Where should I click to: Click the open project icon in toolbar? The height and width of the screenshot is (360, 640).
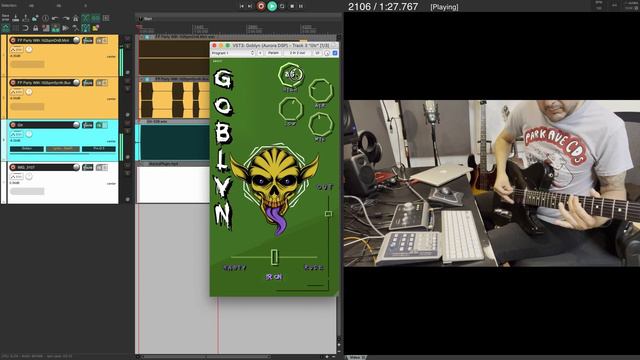[25, 18]
